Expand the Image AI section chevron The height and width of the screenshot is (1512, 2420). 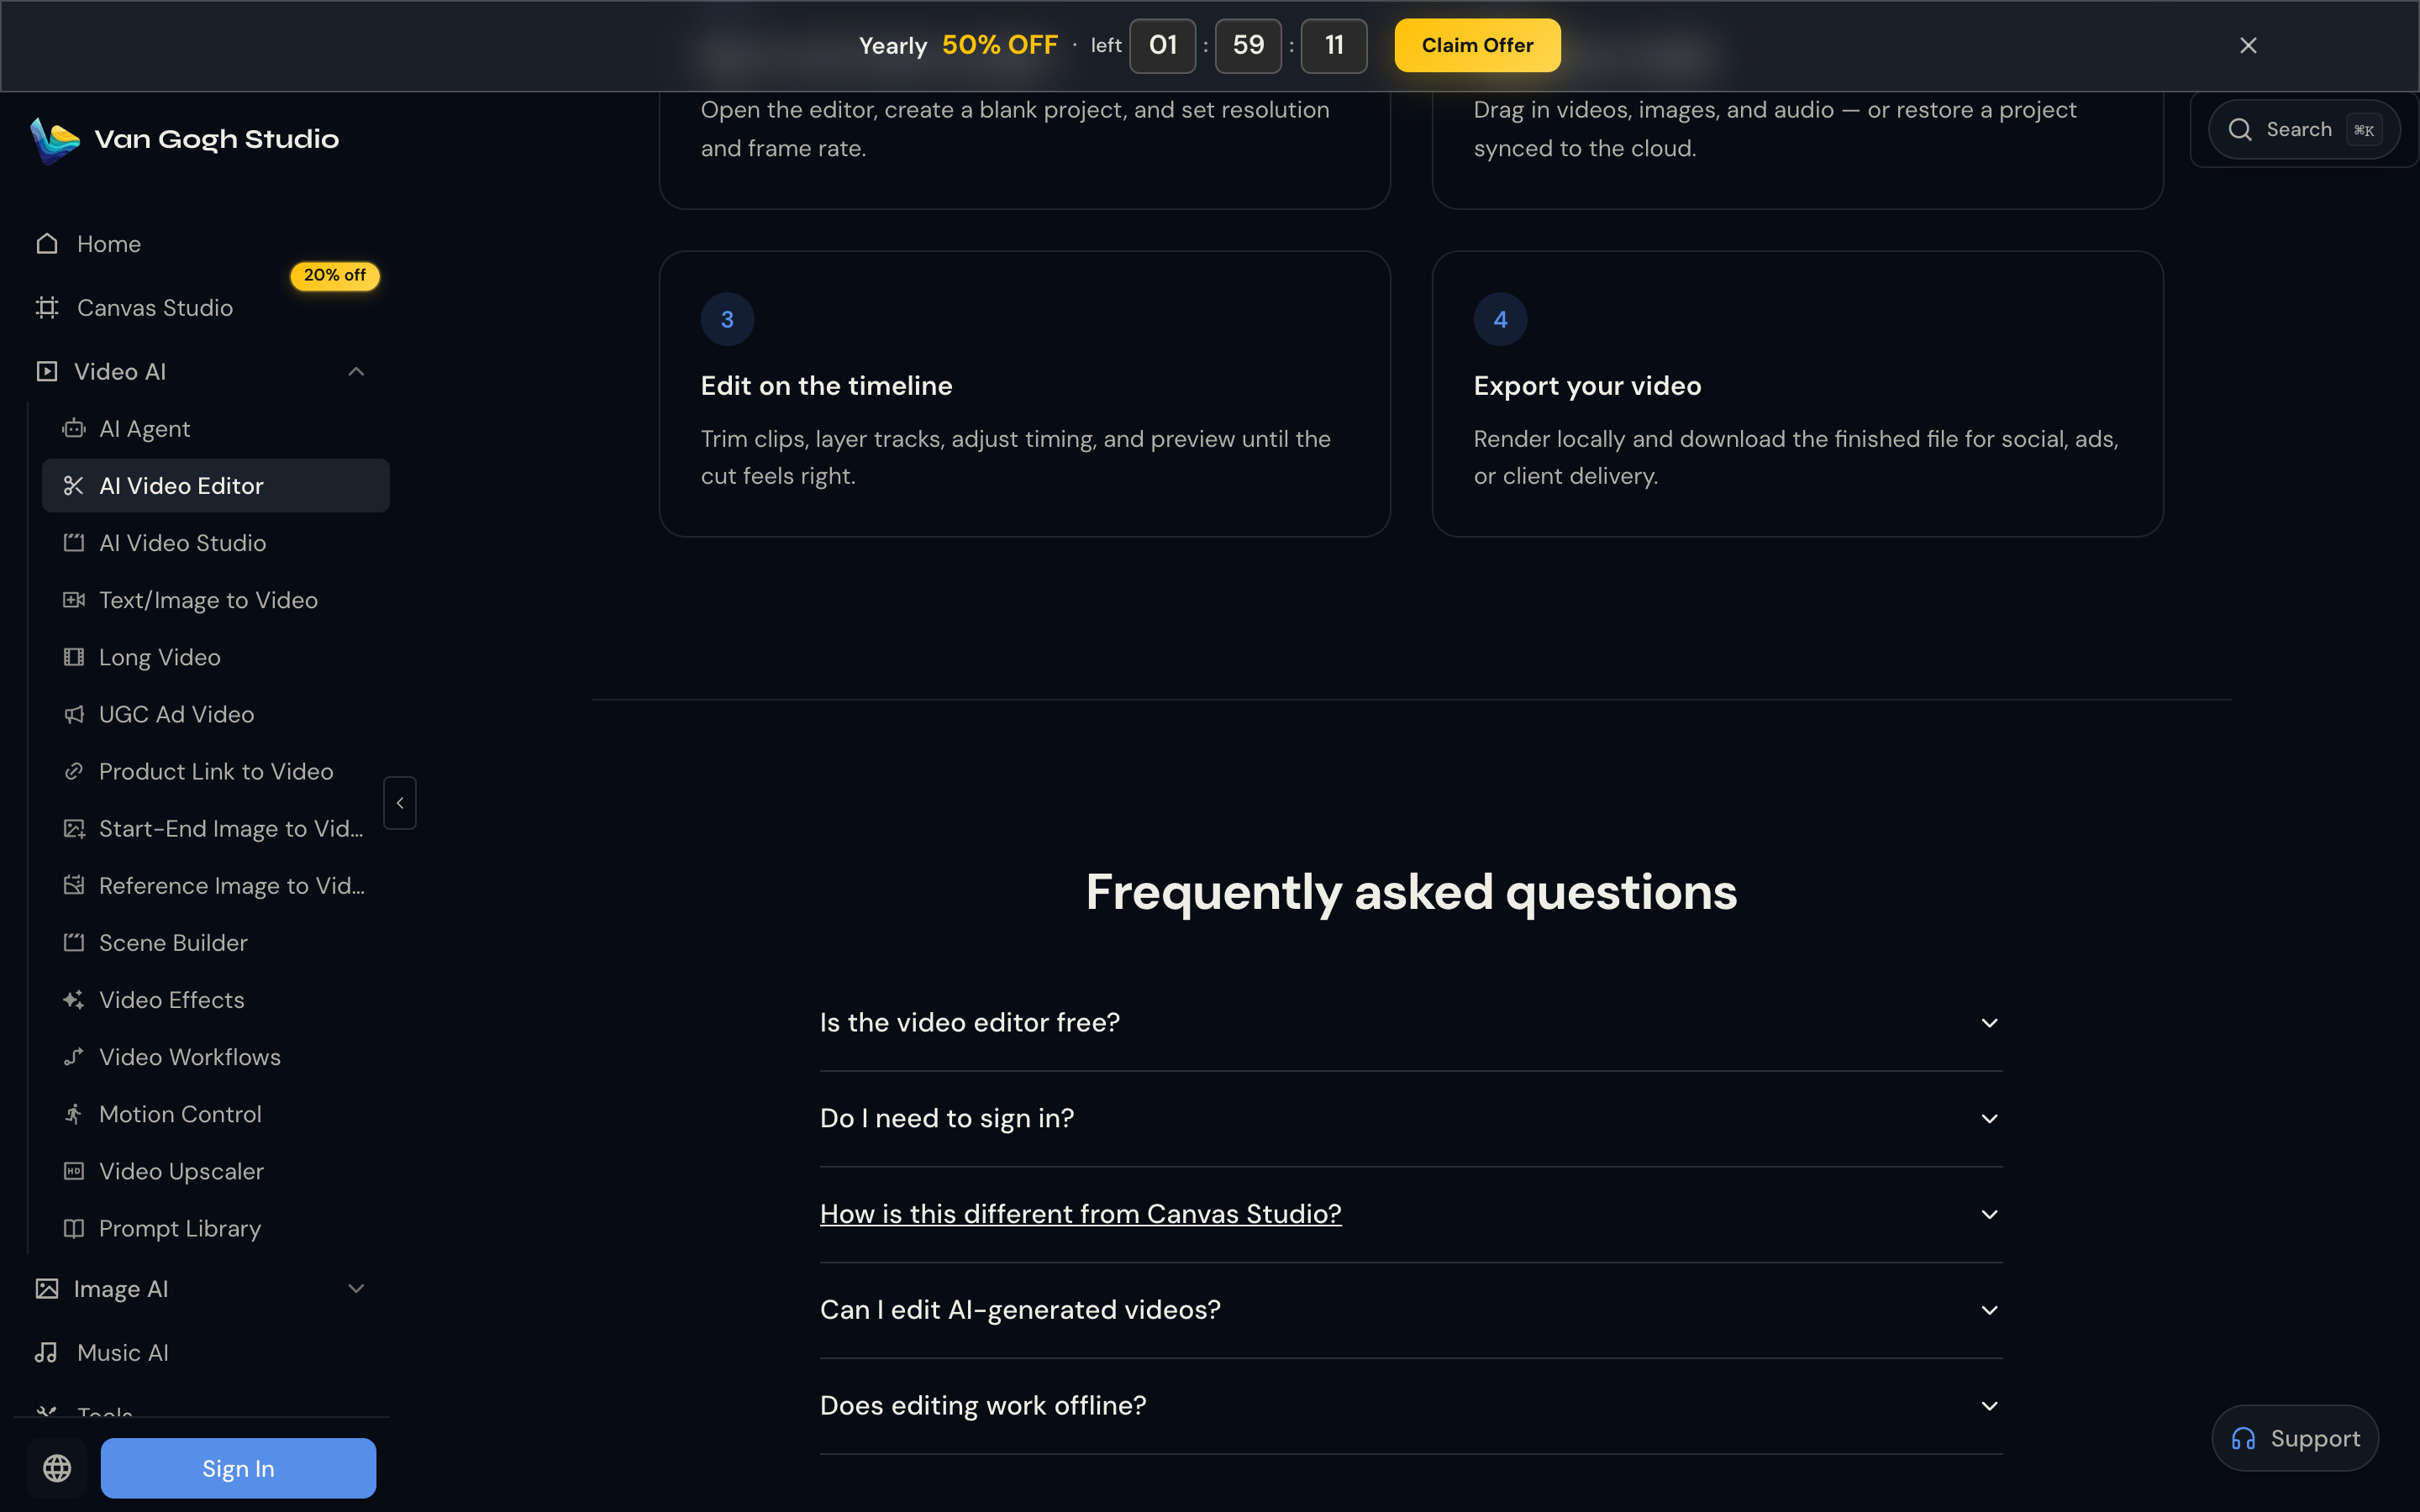point(356,1289)
